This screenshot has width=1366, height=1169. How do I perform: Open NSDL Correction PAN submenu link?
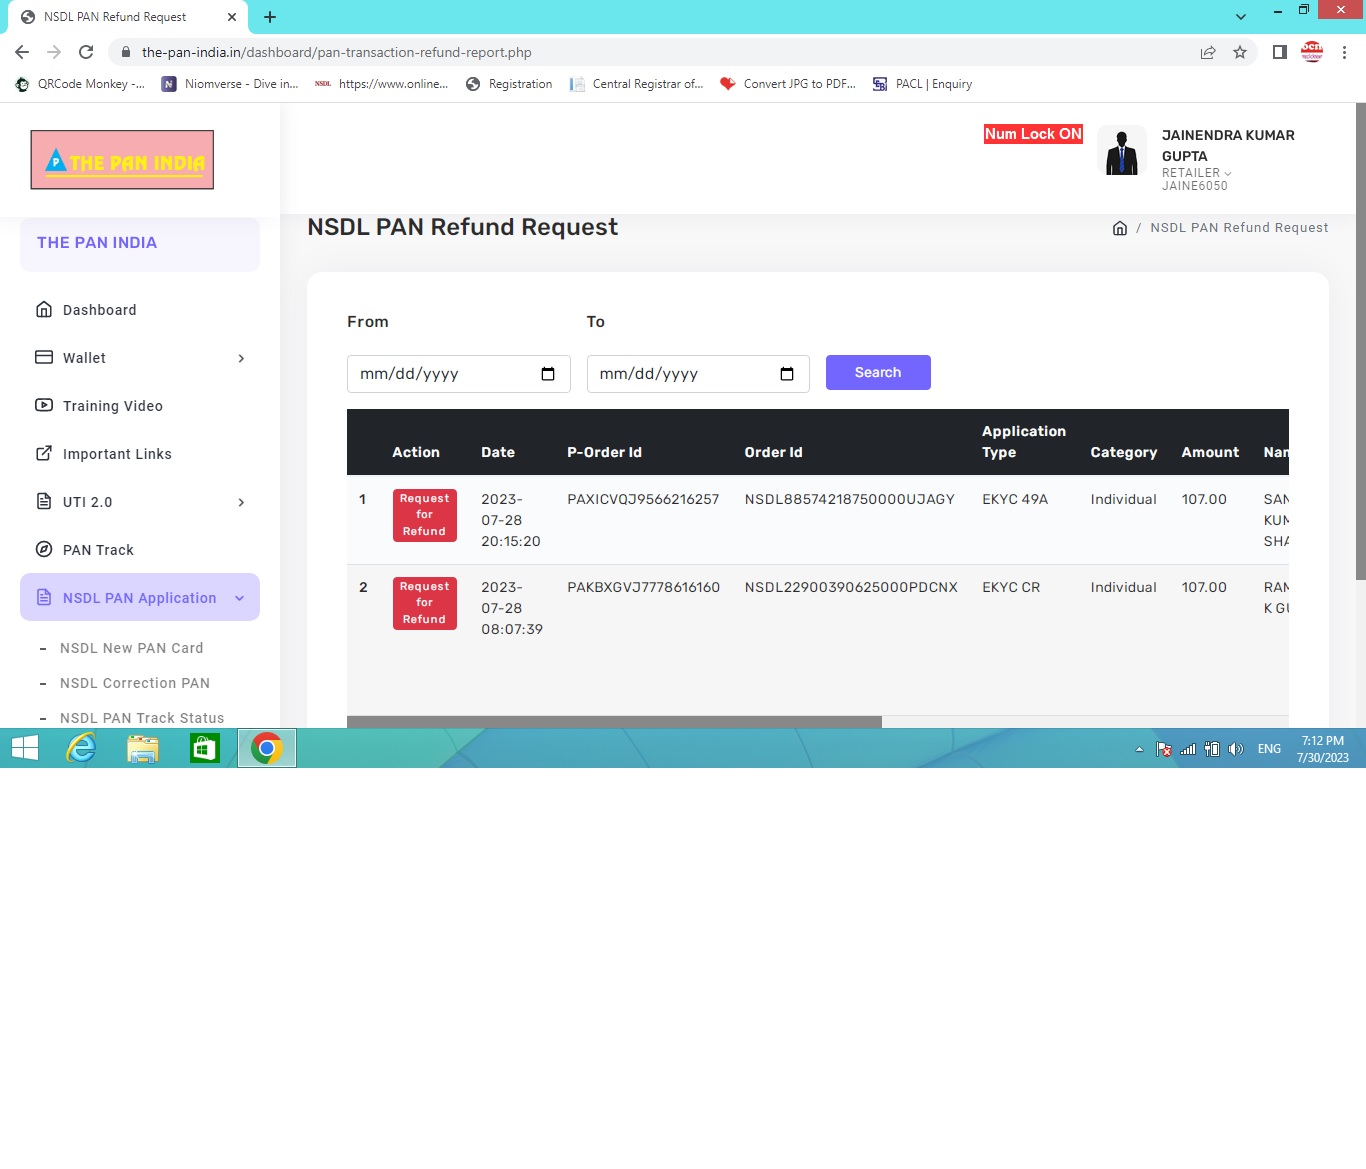pos(135,683)
